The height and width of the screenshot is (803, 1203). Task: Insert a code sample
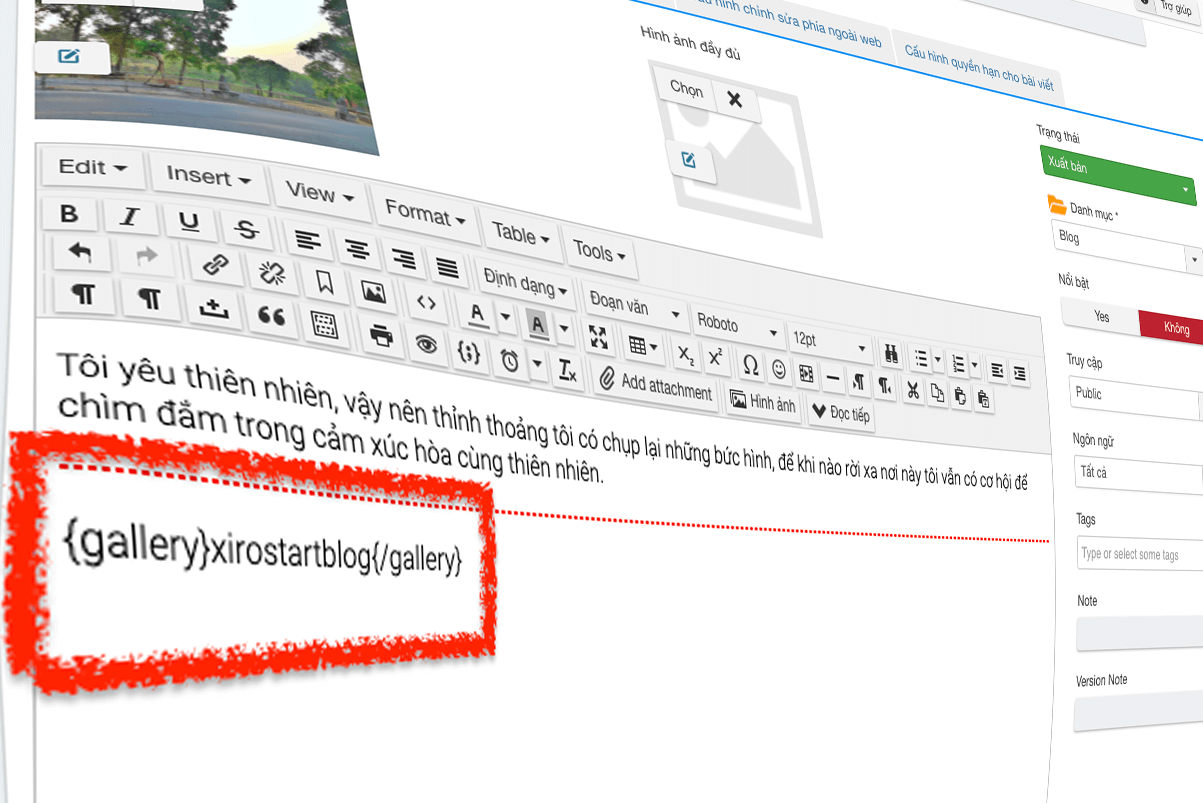(x=469, y=351)
